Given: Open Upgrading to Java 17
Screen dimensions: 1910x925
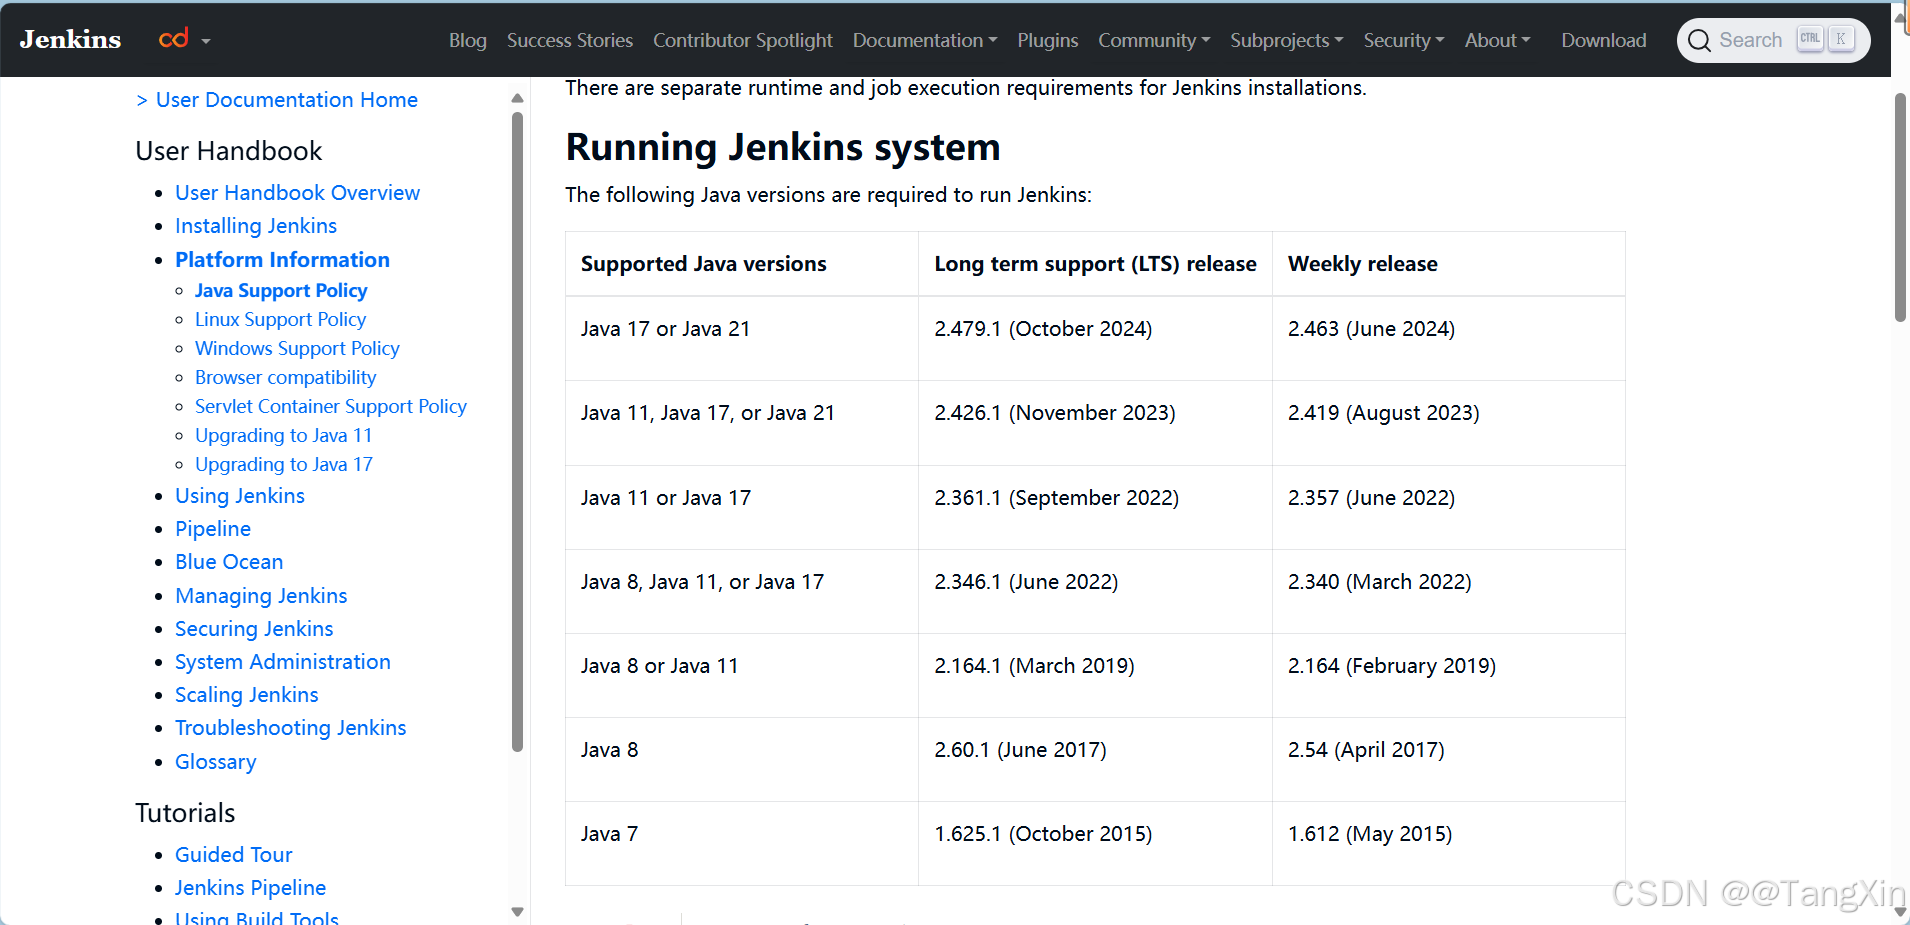Looking at the screenshot, I should click(283, 464).
